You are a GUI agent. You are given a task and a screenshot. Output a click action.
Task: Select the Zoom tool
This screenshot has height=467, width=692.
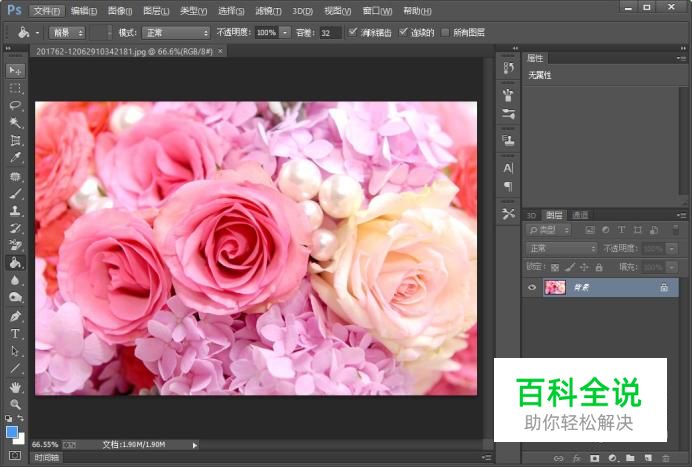(x=15, y=403)
